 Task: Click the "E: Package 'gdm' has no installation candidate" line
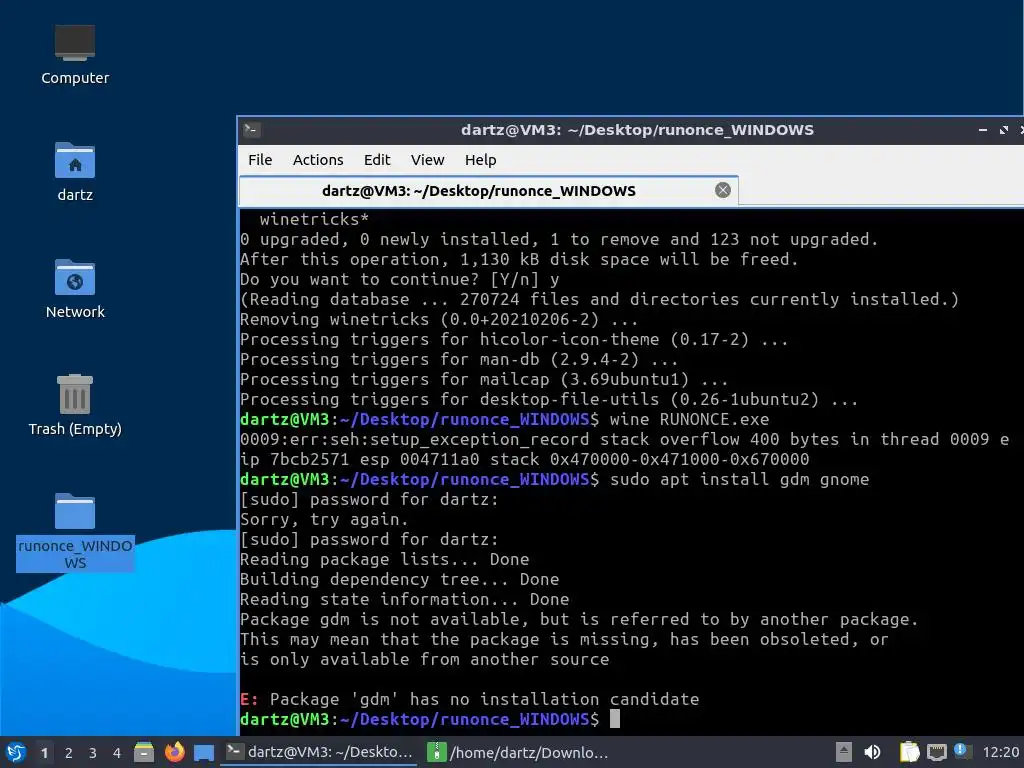point(470,699)
